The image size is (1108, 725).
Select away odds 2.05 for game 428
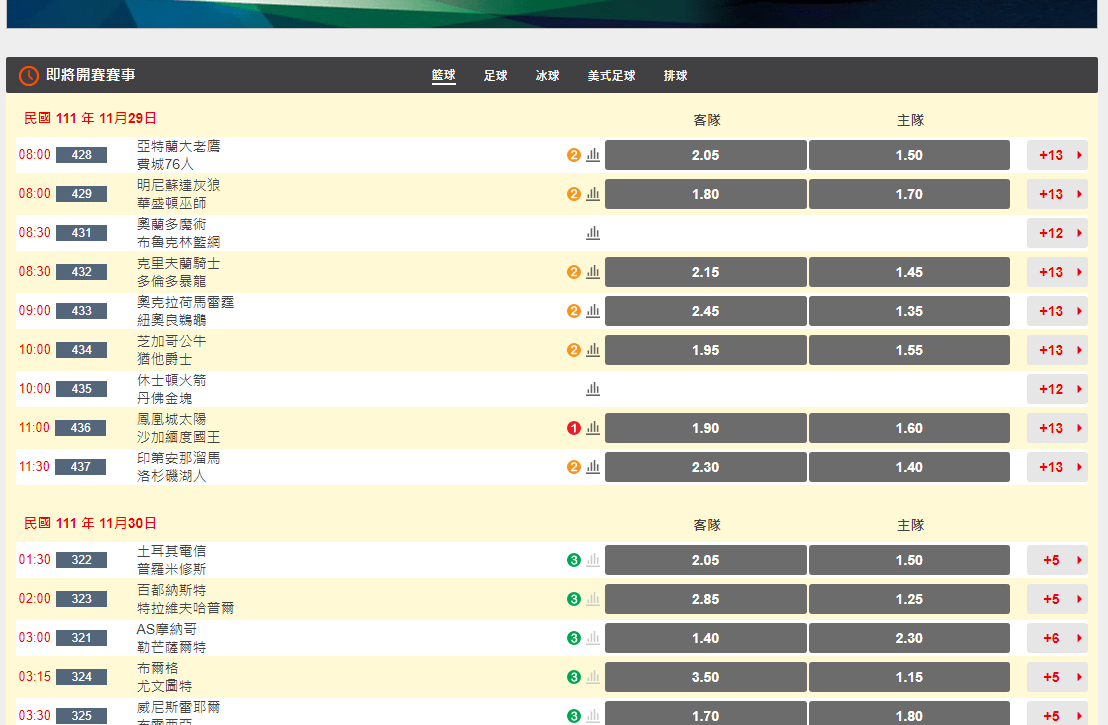[x=705, y=155]
